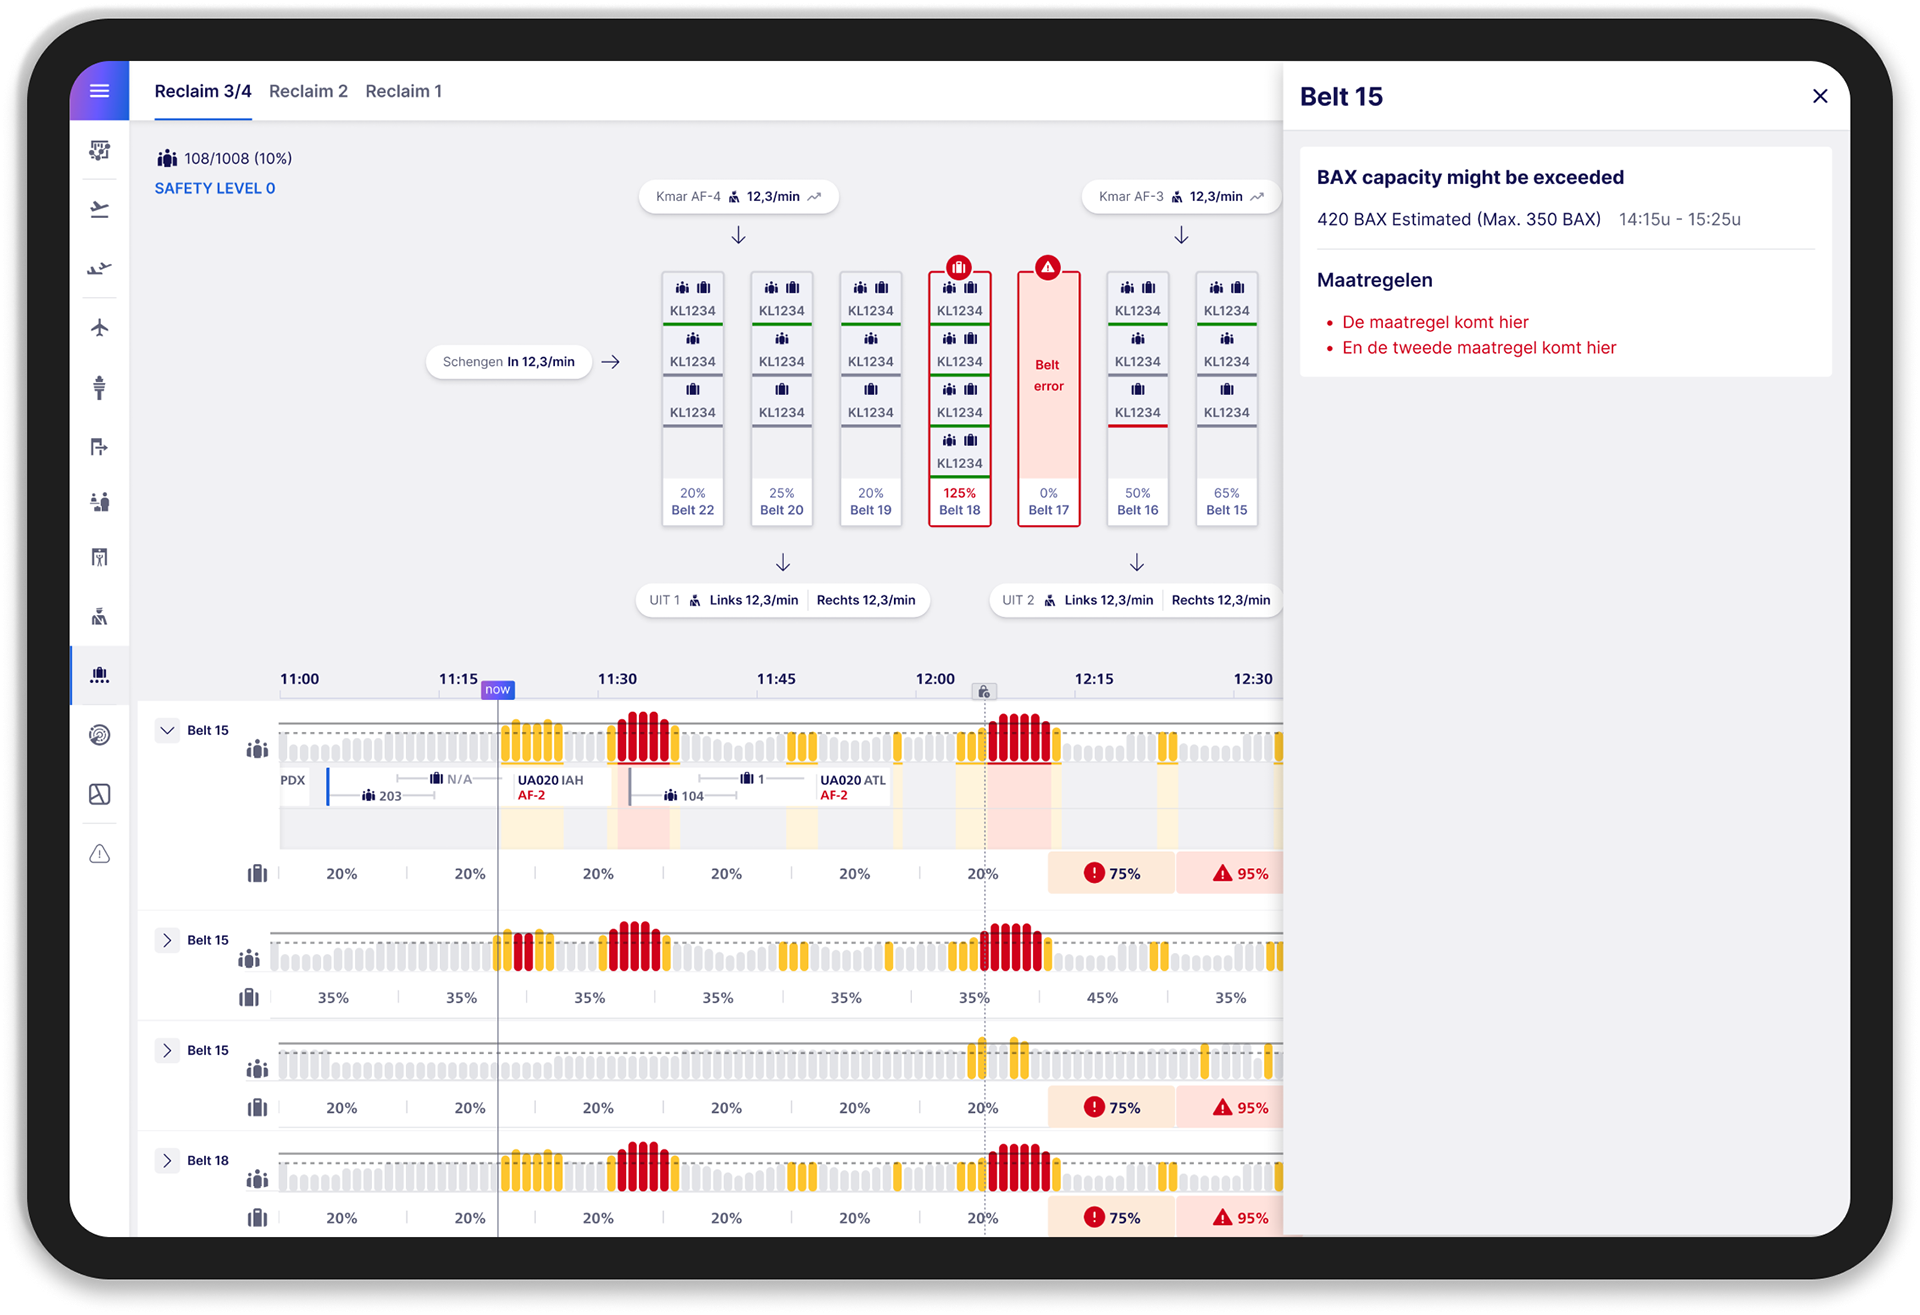Open the hamburger menu
The height and width of the screenshot is (1315, 1920).
coord(99,91)
